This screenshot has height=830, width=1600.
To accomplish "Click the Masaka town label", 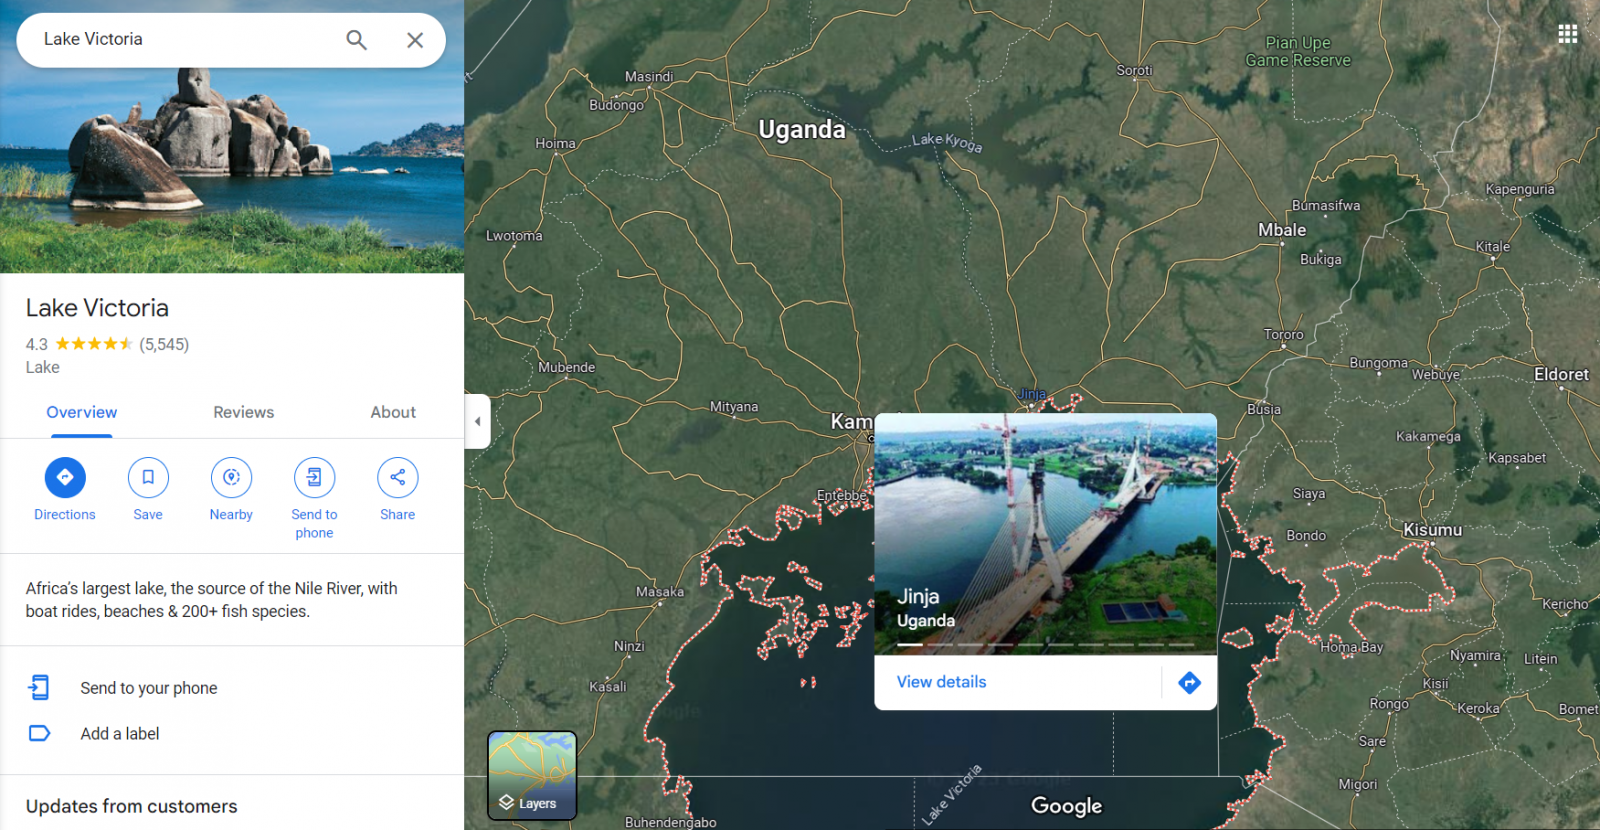I will click(x=660, y=591).
